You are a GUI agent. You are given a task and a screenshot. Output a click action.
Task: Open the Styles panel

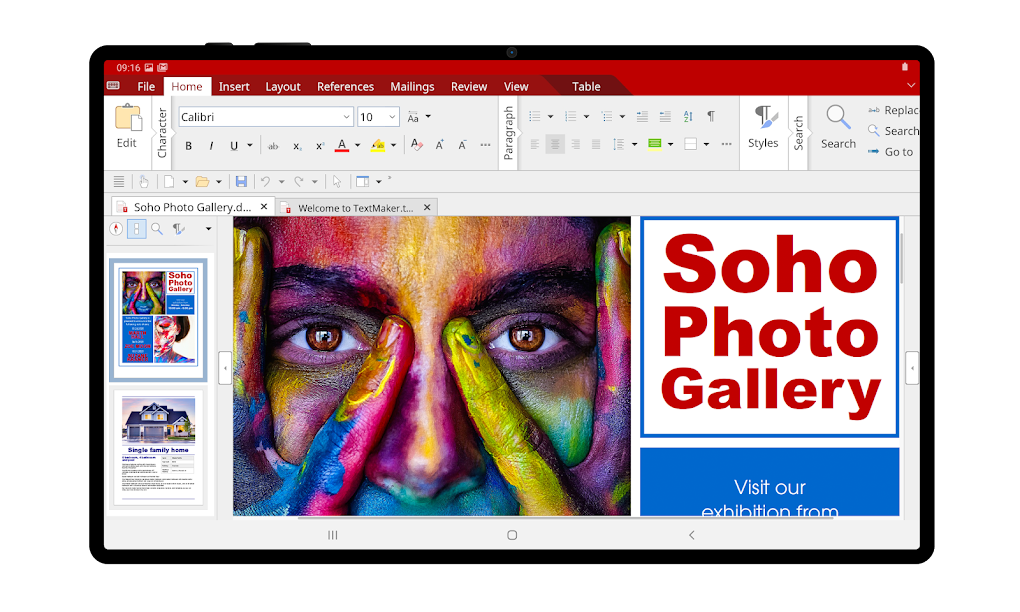[x=763, y=130]
